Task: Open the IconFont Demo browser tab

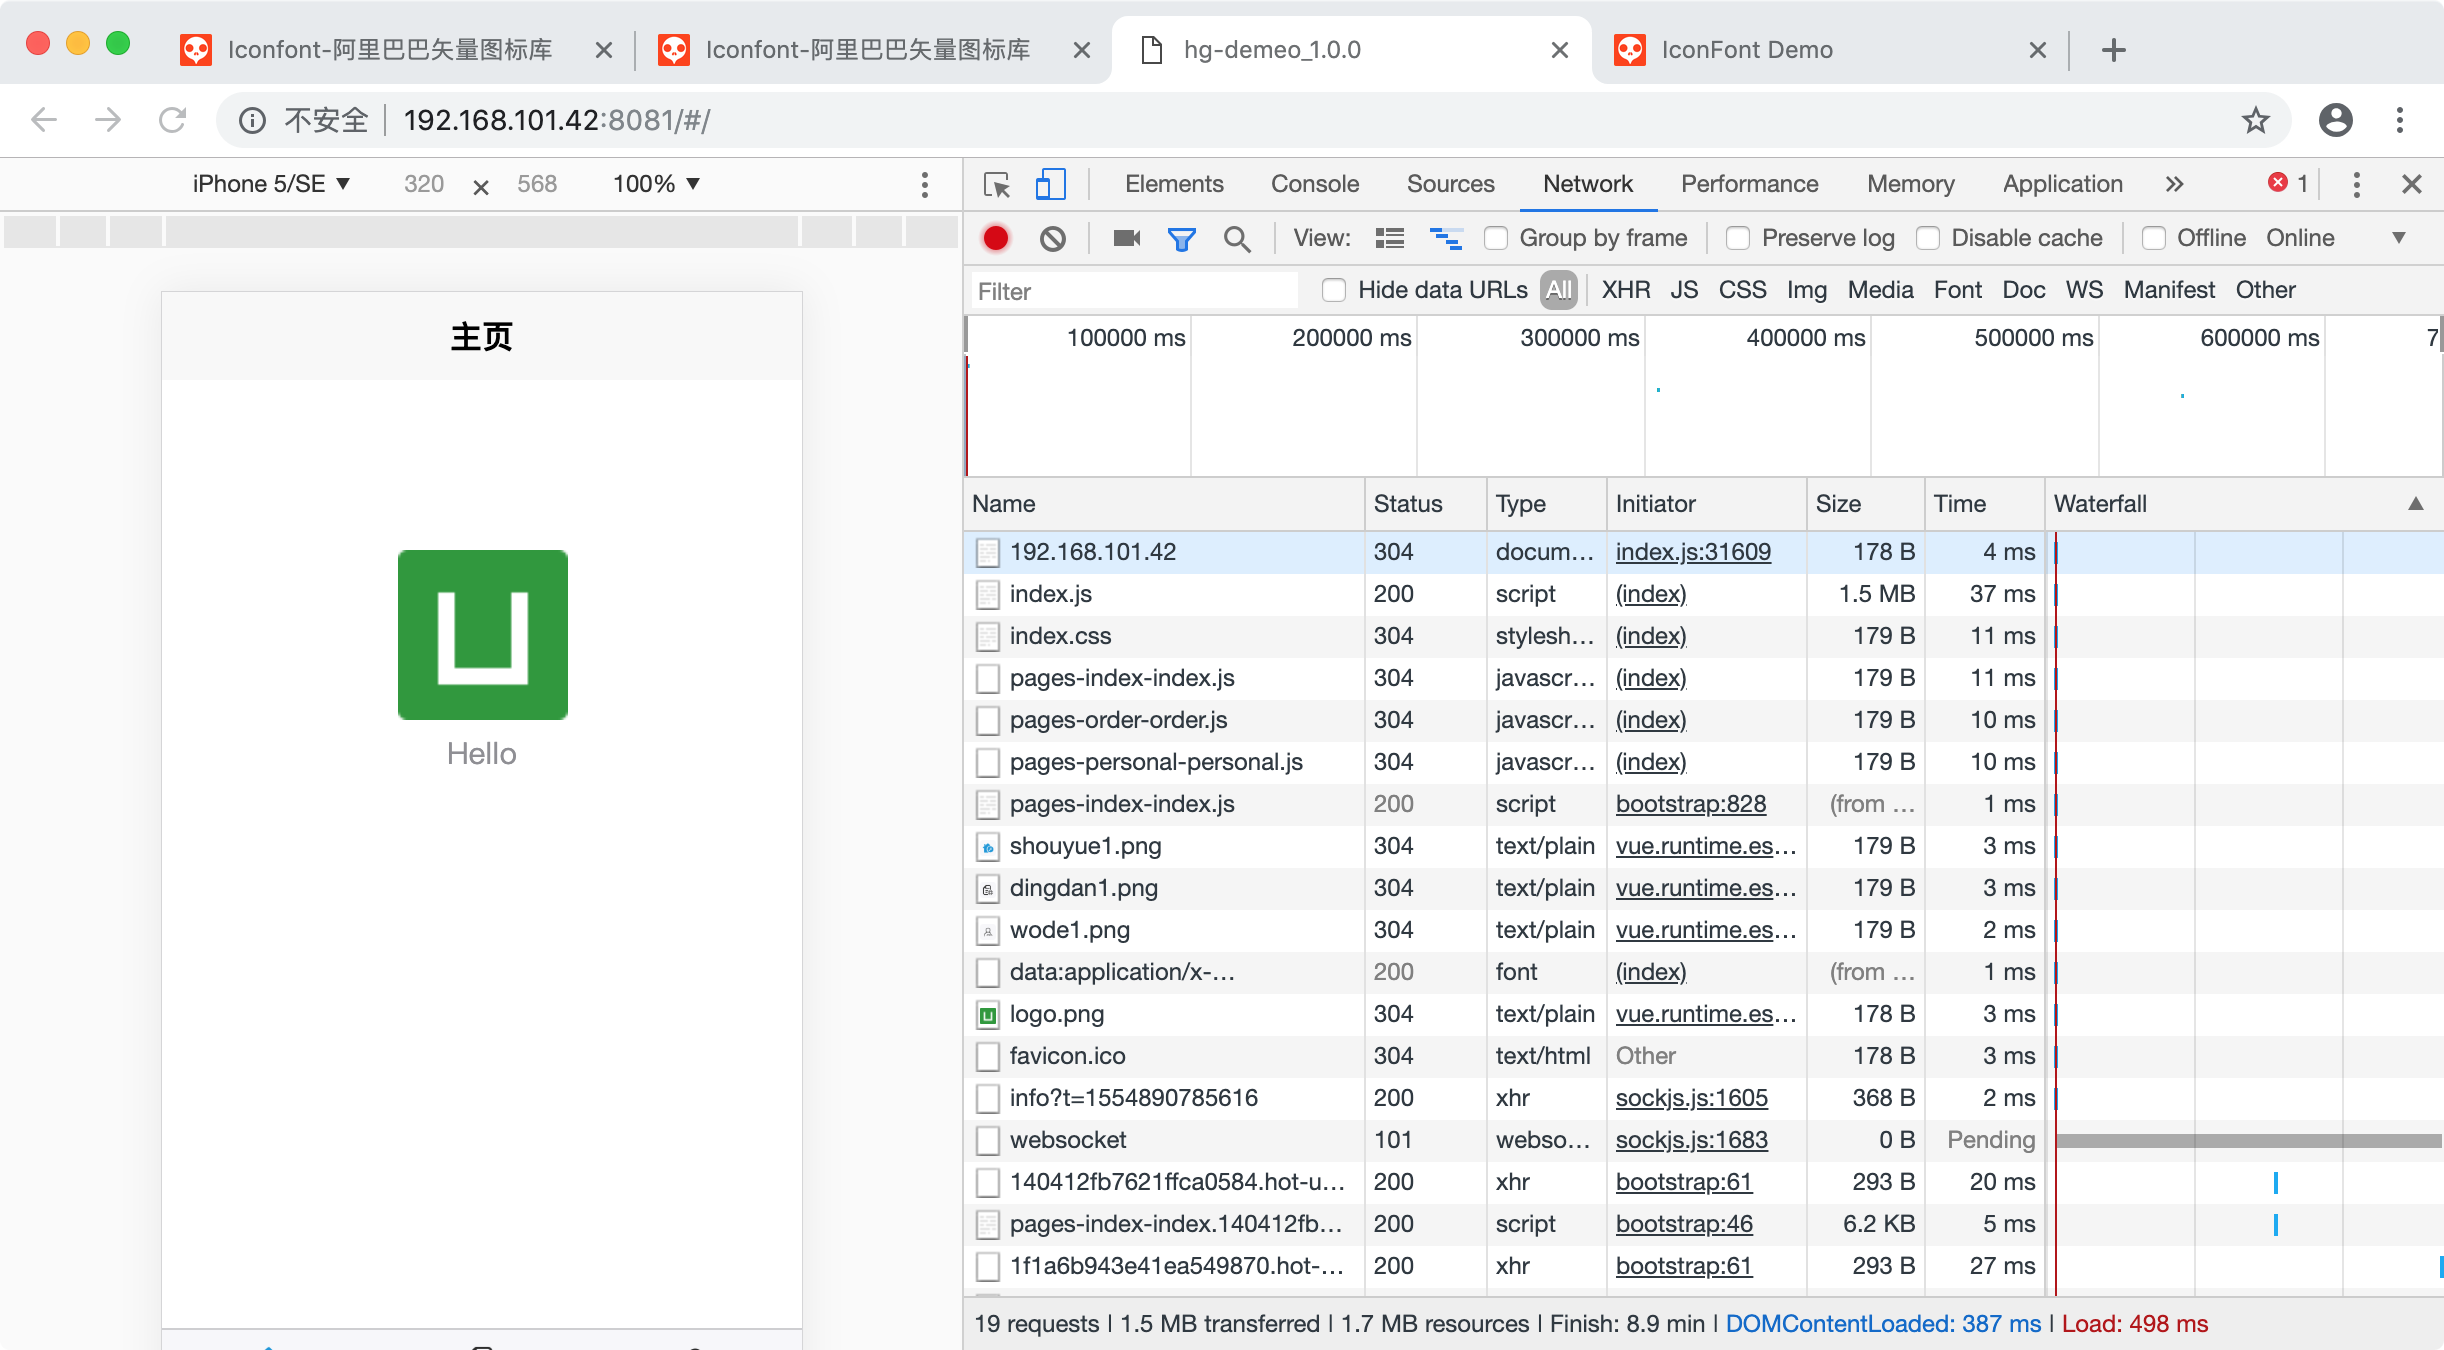Action: tap(1746, 50)
